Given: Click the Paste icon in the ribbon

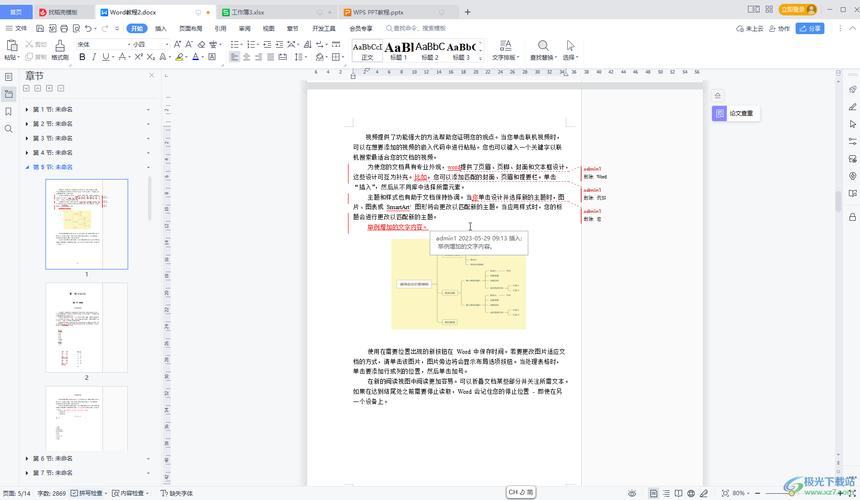Looking at the screenshot, I should 12,46.
